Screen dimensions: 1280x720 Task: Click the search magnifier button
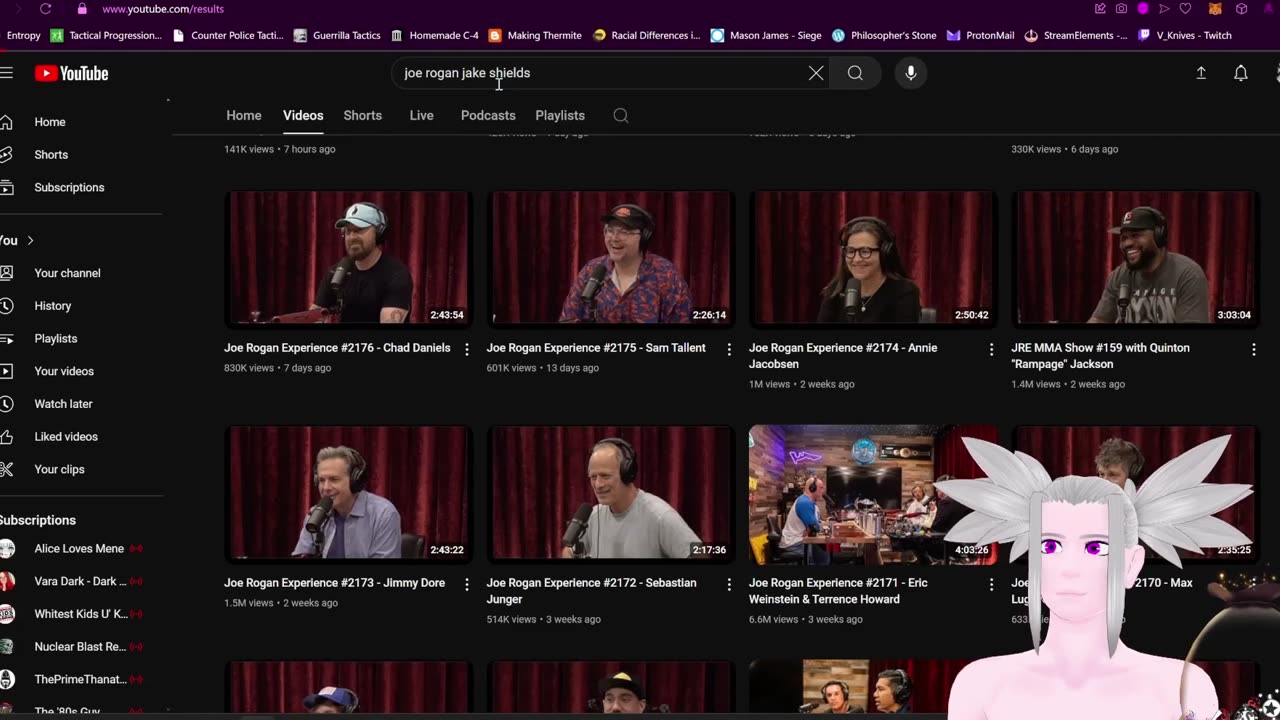pyautogui.click(x=855, y=73)
